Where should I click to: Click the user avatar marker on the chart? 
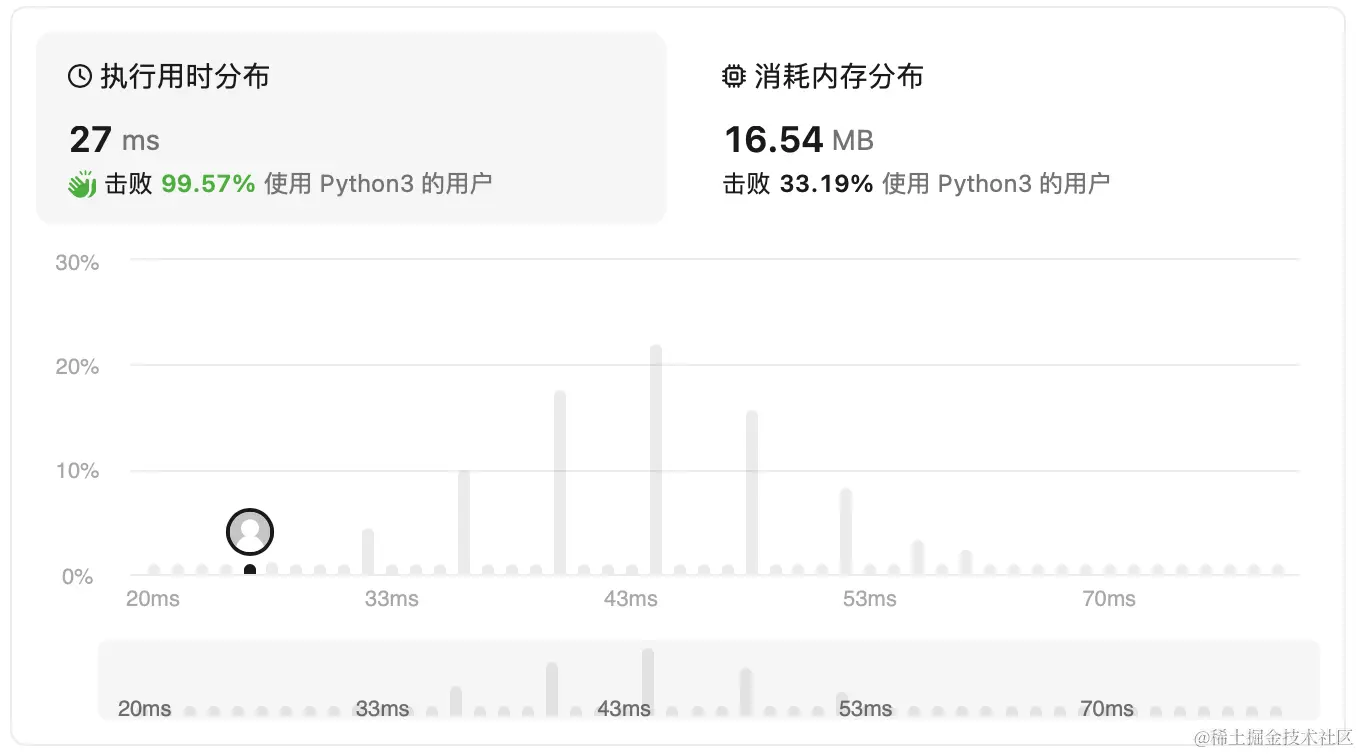click(x=250, y=532)
